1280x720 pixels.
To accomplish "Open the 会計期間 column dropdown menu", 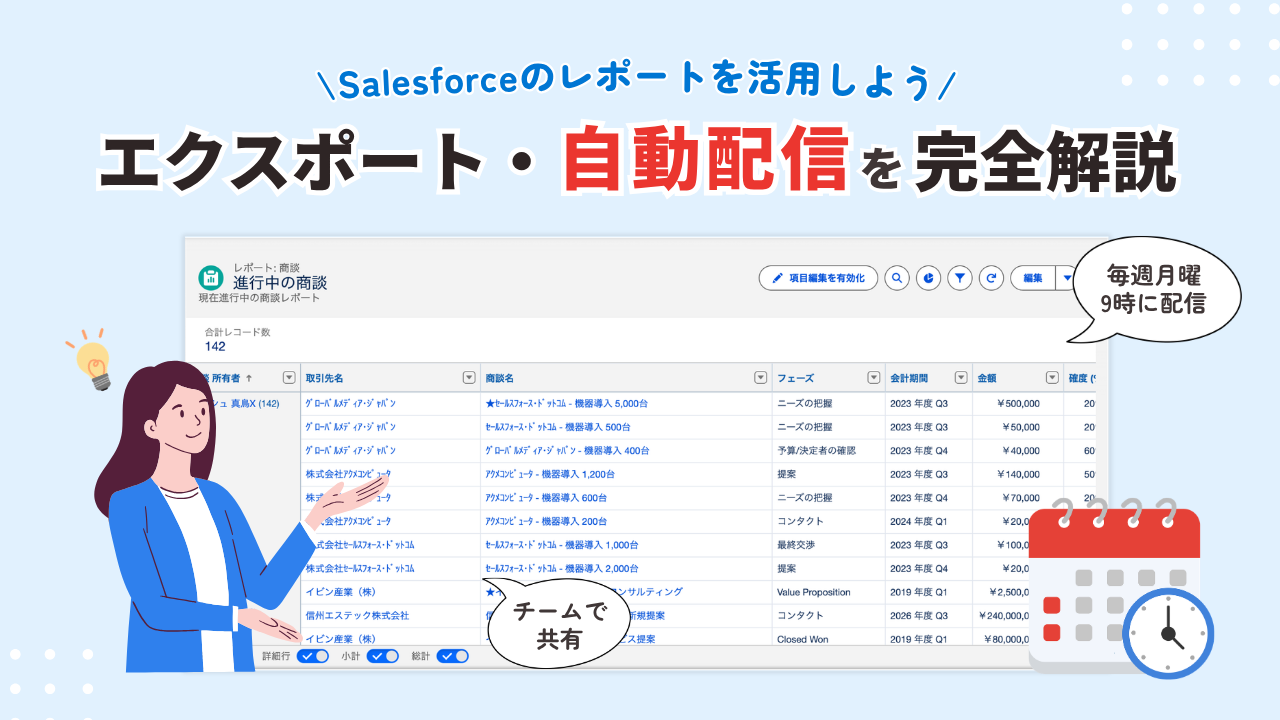I will [x=961, y=378].
